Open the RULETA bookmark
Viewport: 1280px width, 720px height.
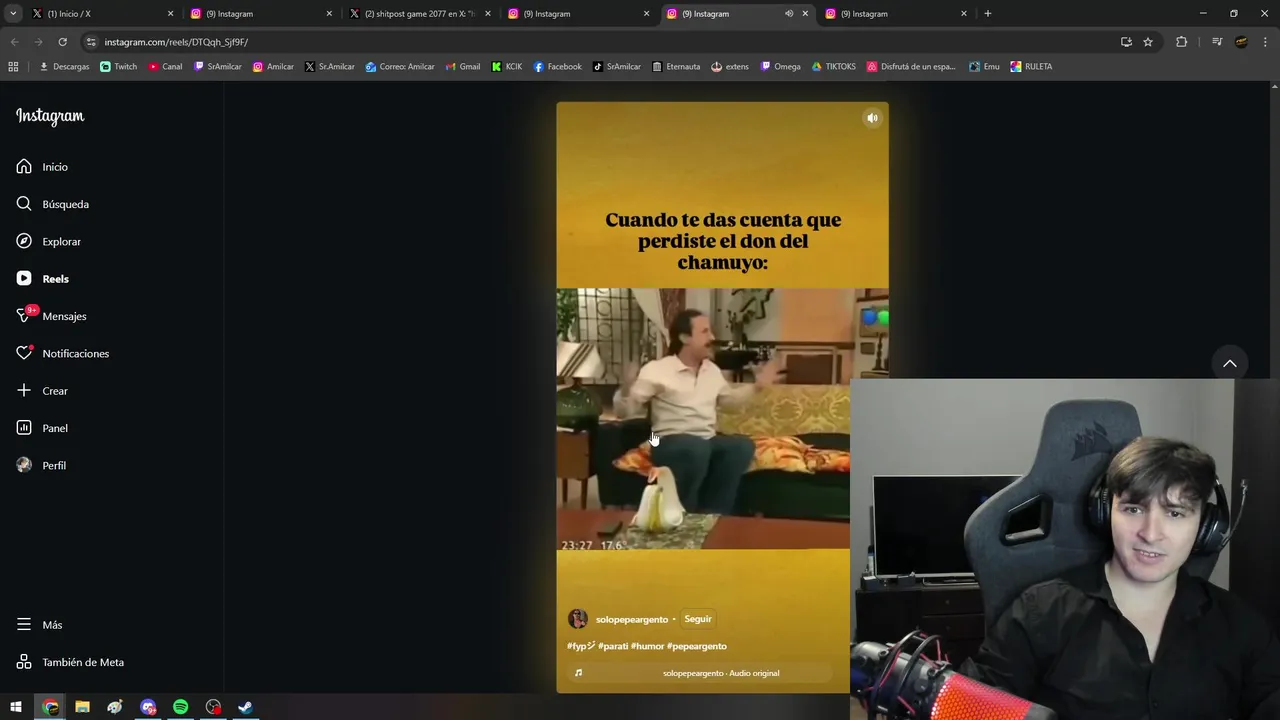[1031, 67]
